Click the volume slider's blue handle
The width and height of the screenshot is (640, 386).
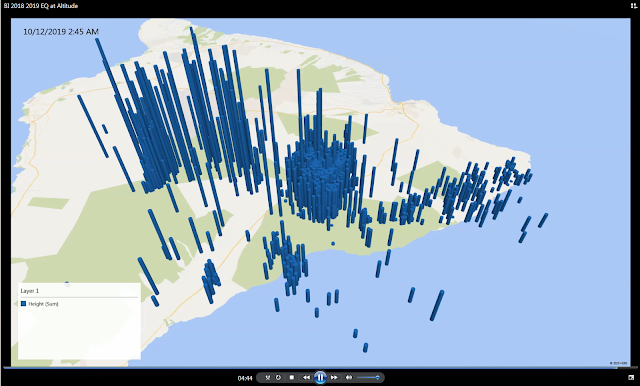coord(378,377)
